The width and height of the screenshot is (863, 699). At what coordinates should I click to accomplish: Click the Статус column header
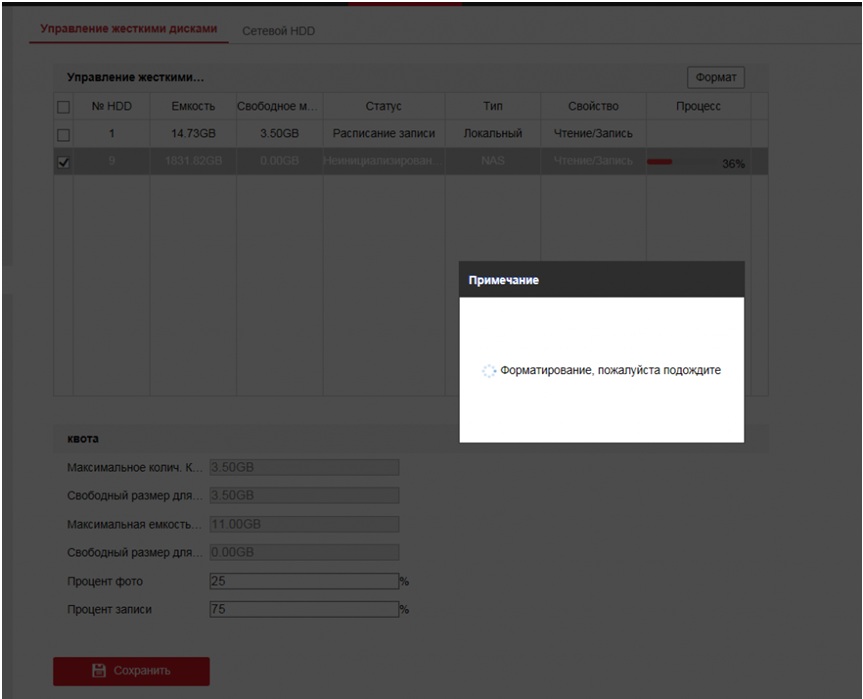point(383,106)
